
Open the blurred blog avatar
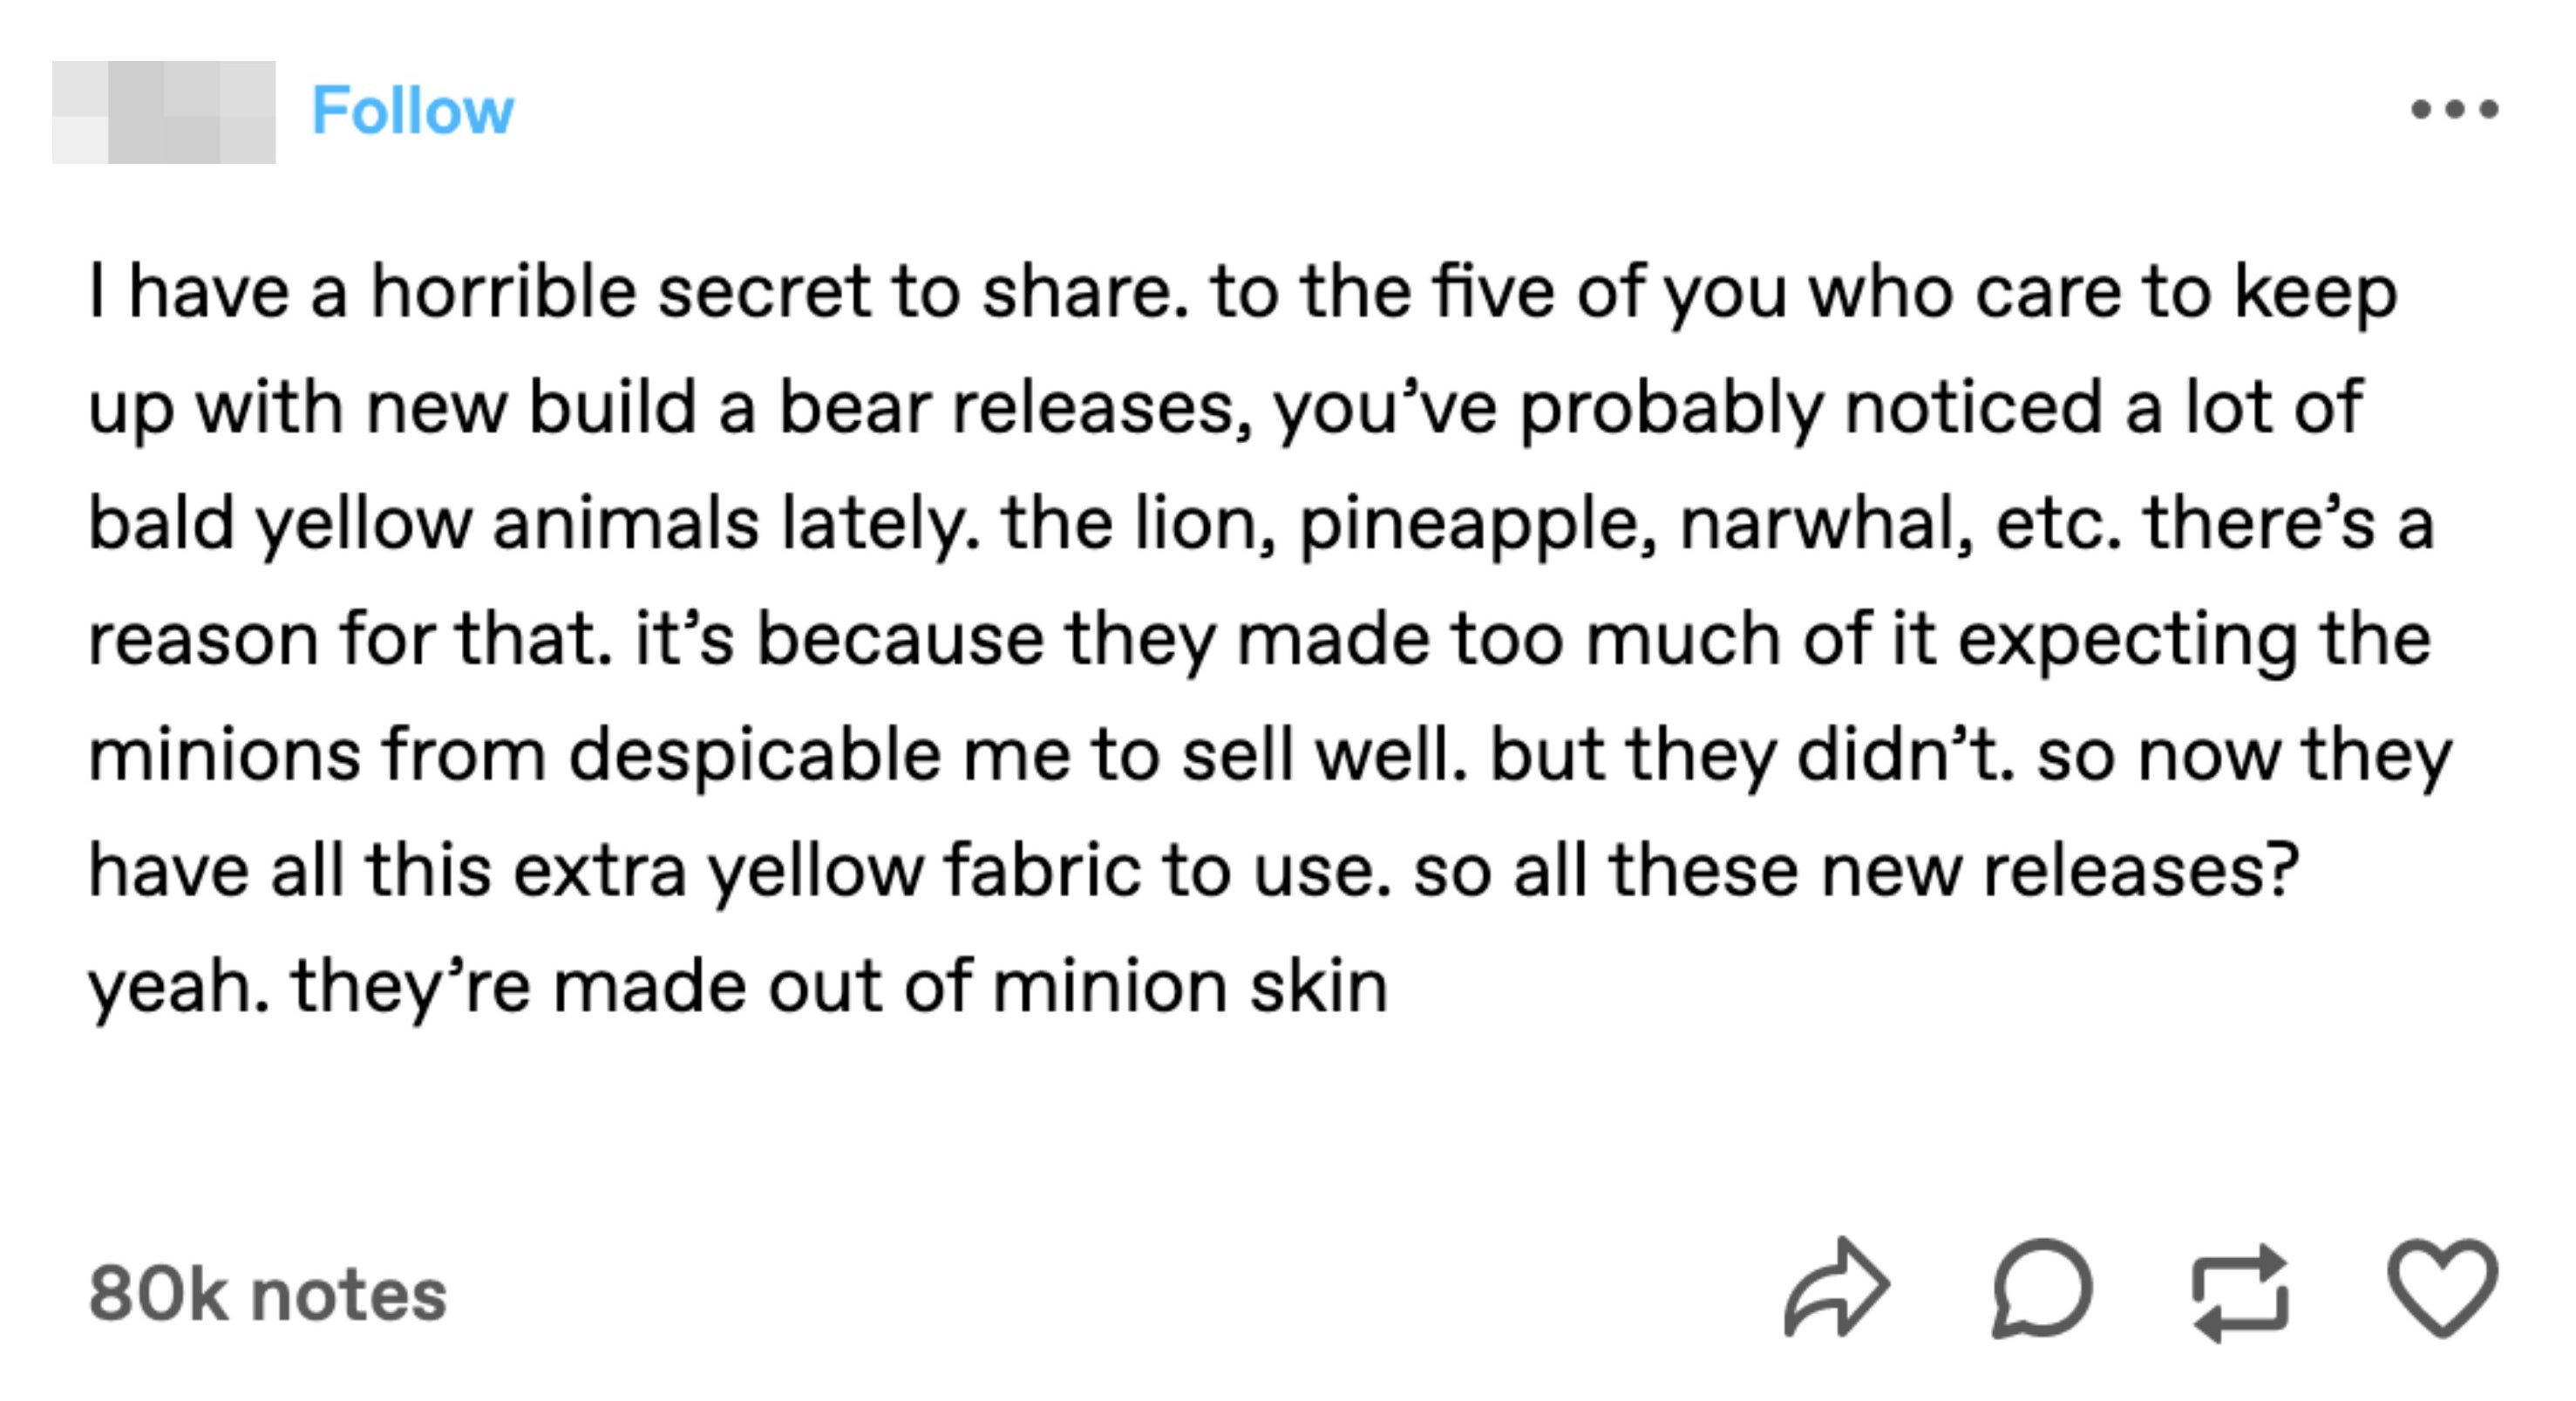coord(164,112)
